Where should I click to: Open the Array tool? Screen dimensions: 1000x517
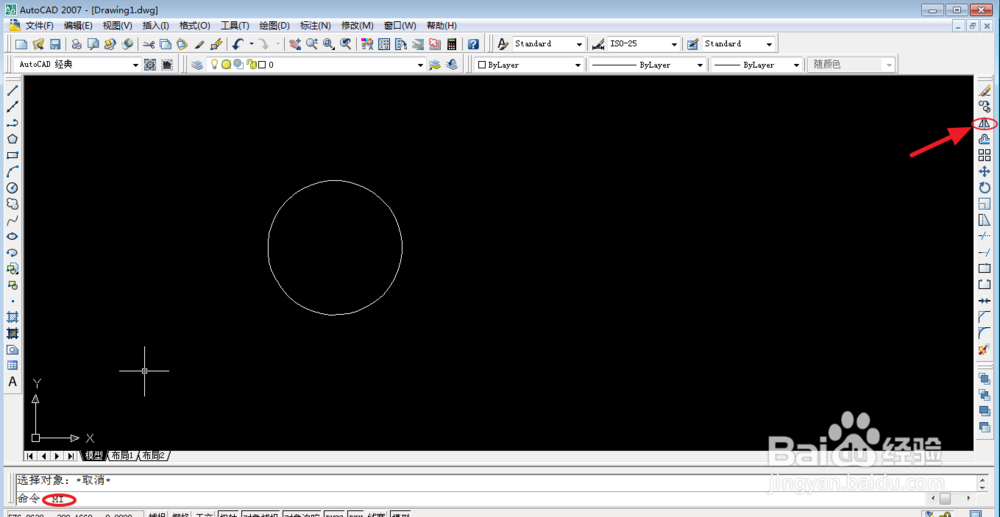[x=985, y=156]
